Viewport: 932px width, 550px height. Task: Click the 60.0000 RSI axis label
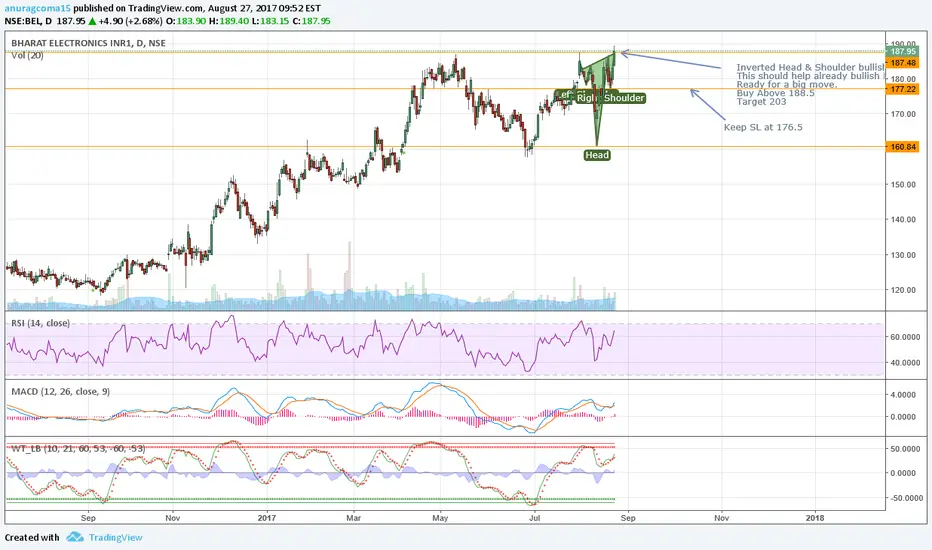point(905,337)
